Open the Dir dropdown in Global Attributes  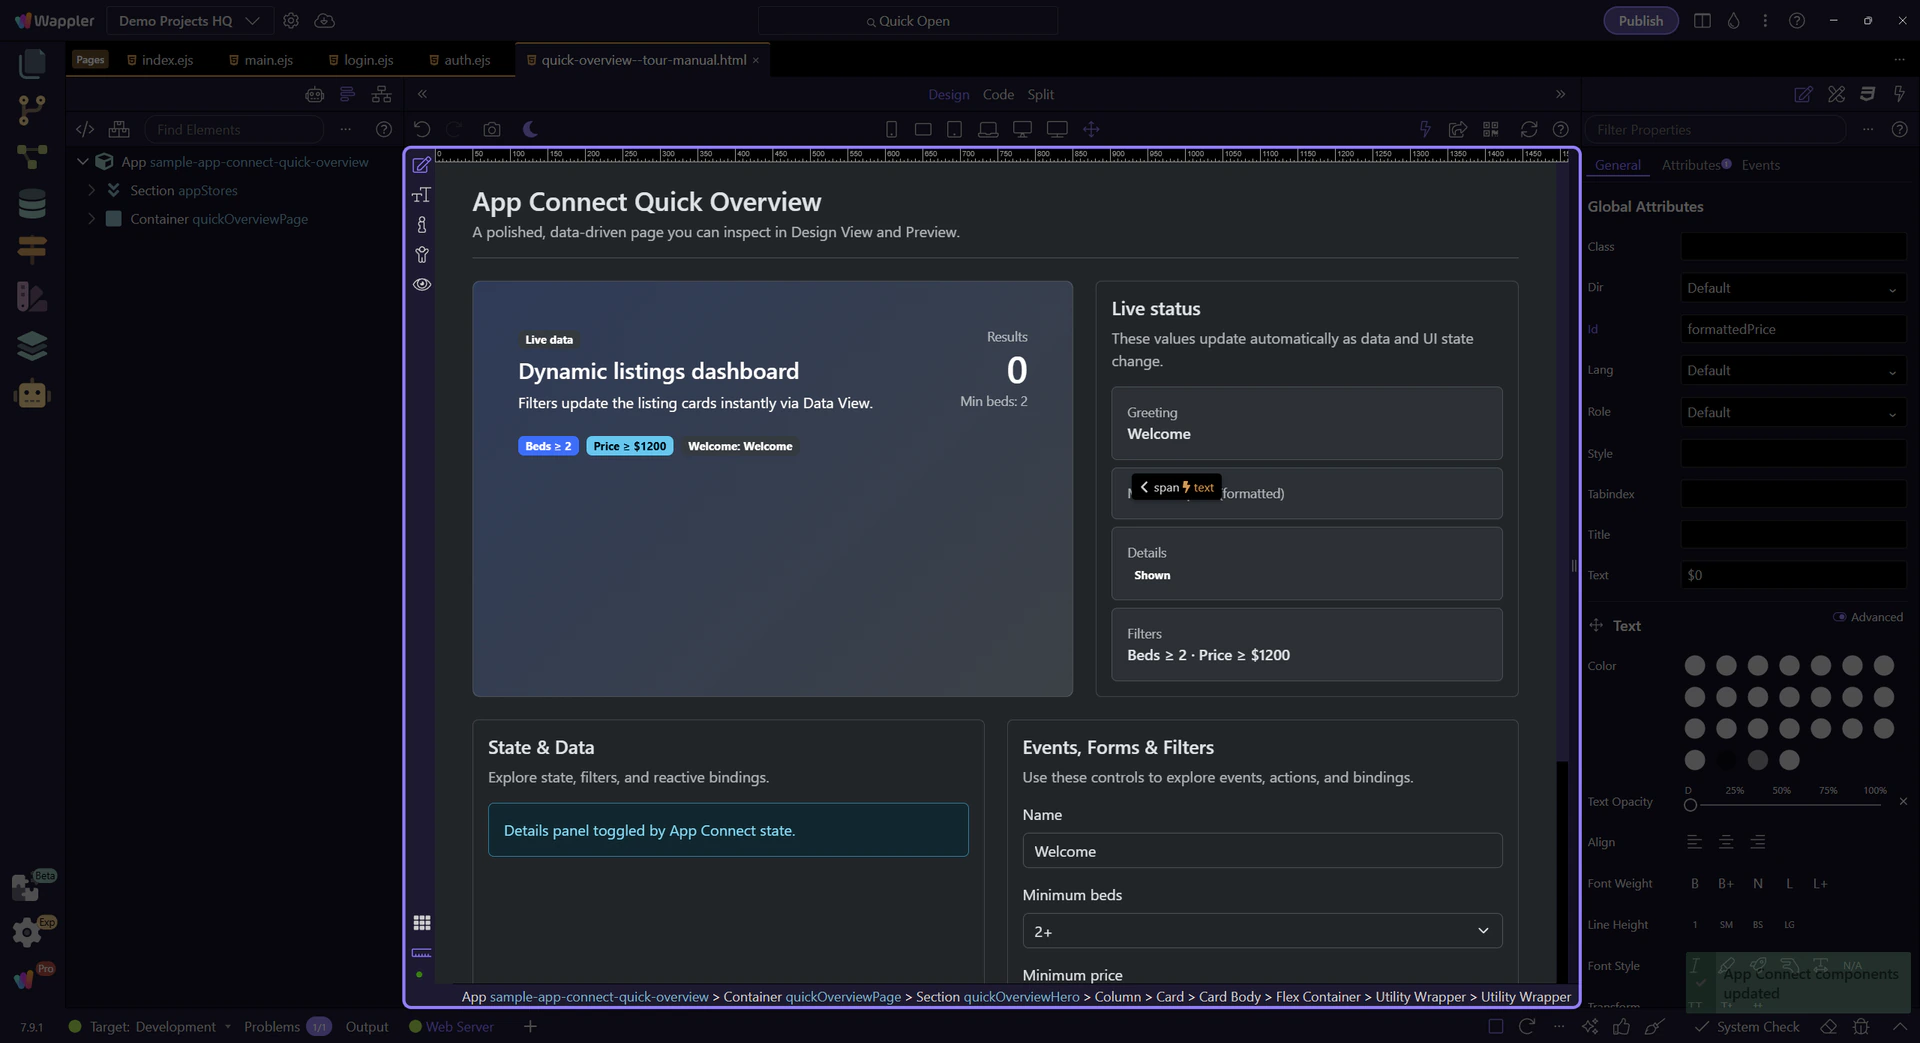1792,288
